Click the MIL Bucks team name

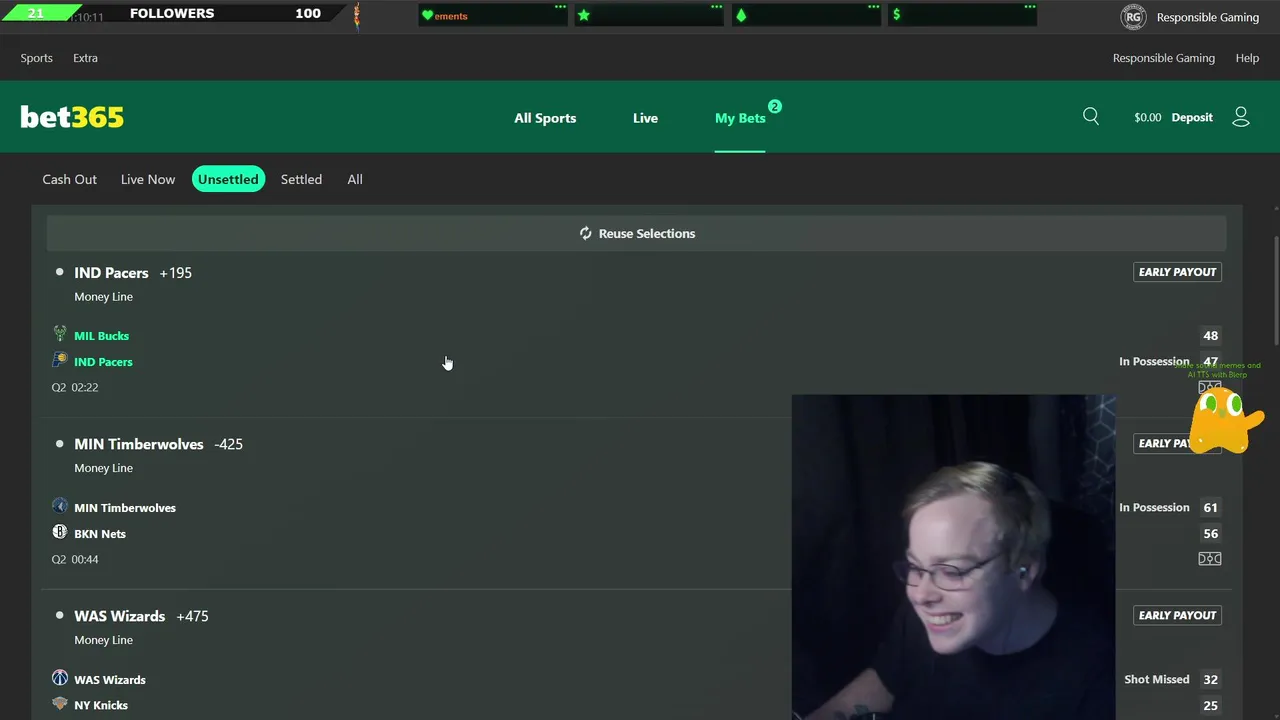pos(101,336)
